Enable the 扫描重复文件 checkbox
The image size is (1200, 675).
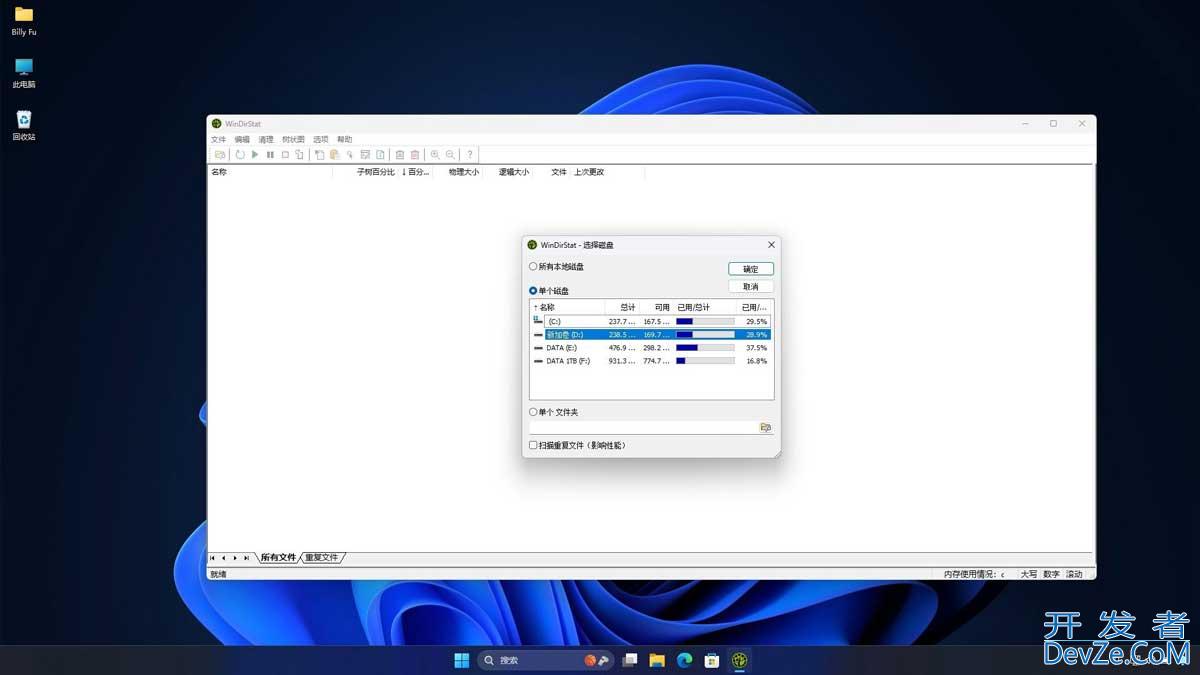coord(533,445)
